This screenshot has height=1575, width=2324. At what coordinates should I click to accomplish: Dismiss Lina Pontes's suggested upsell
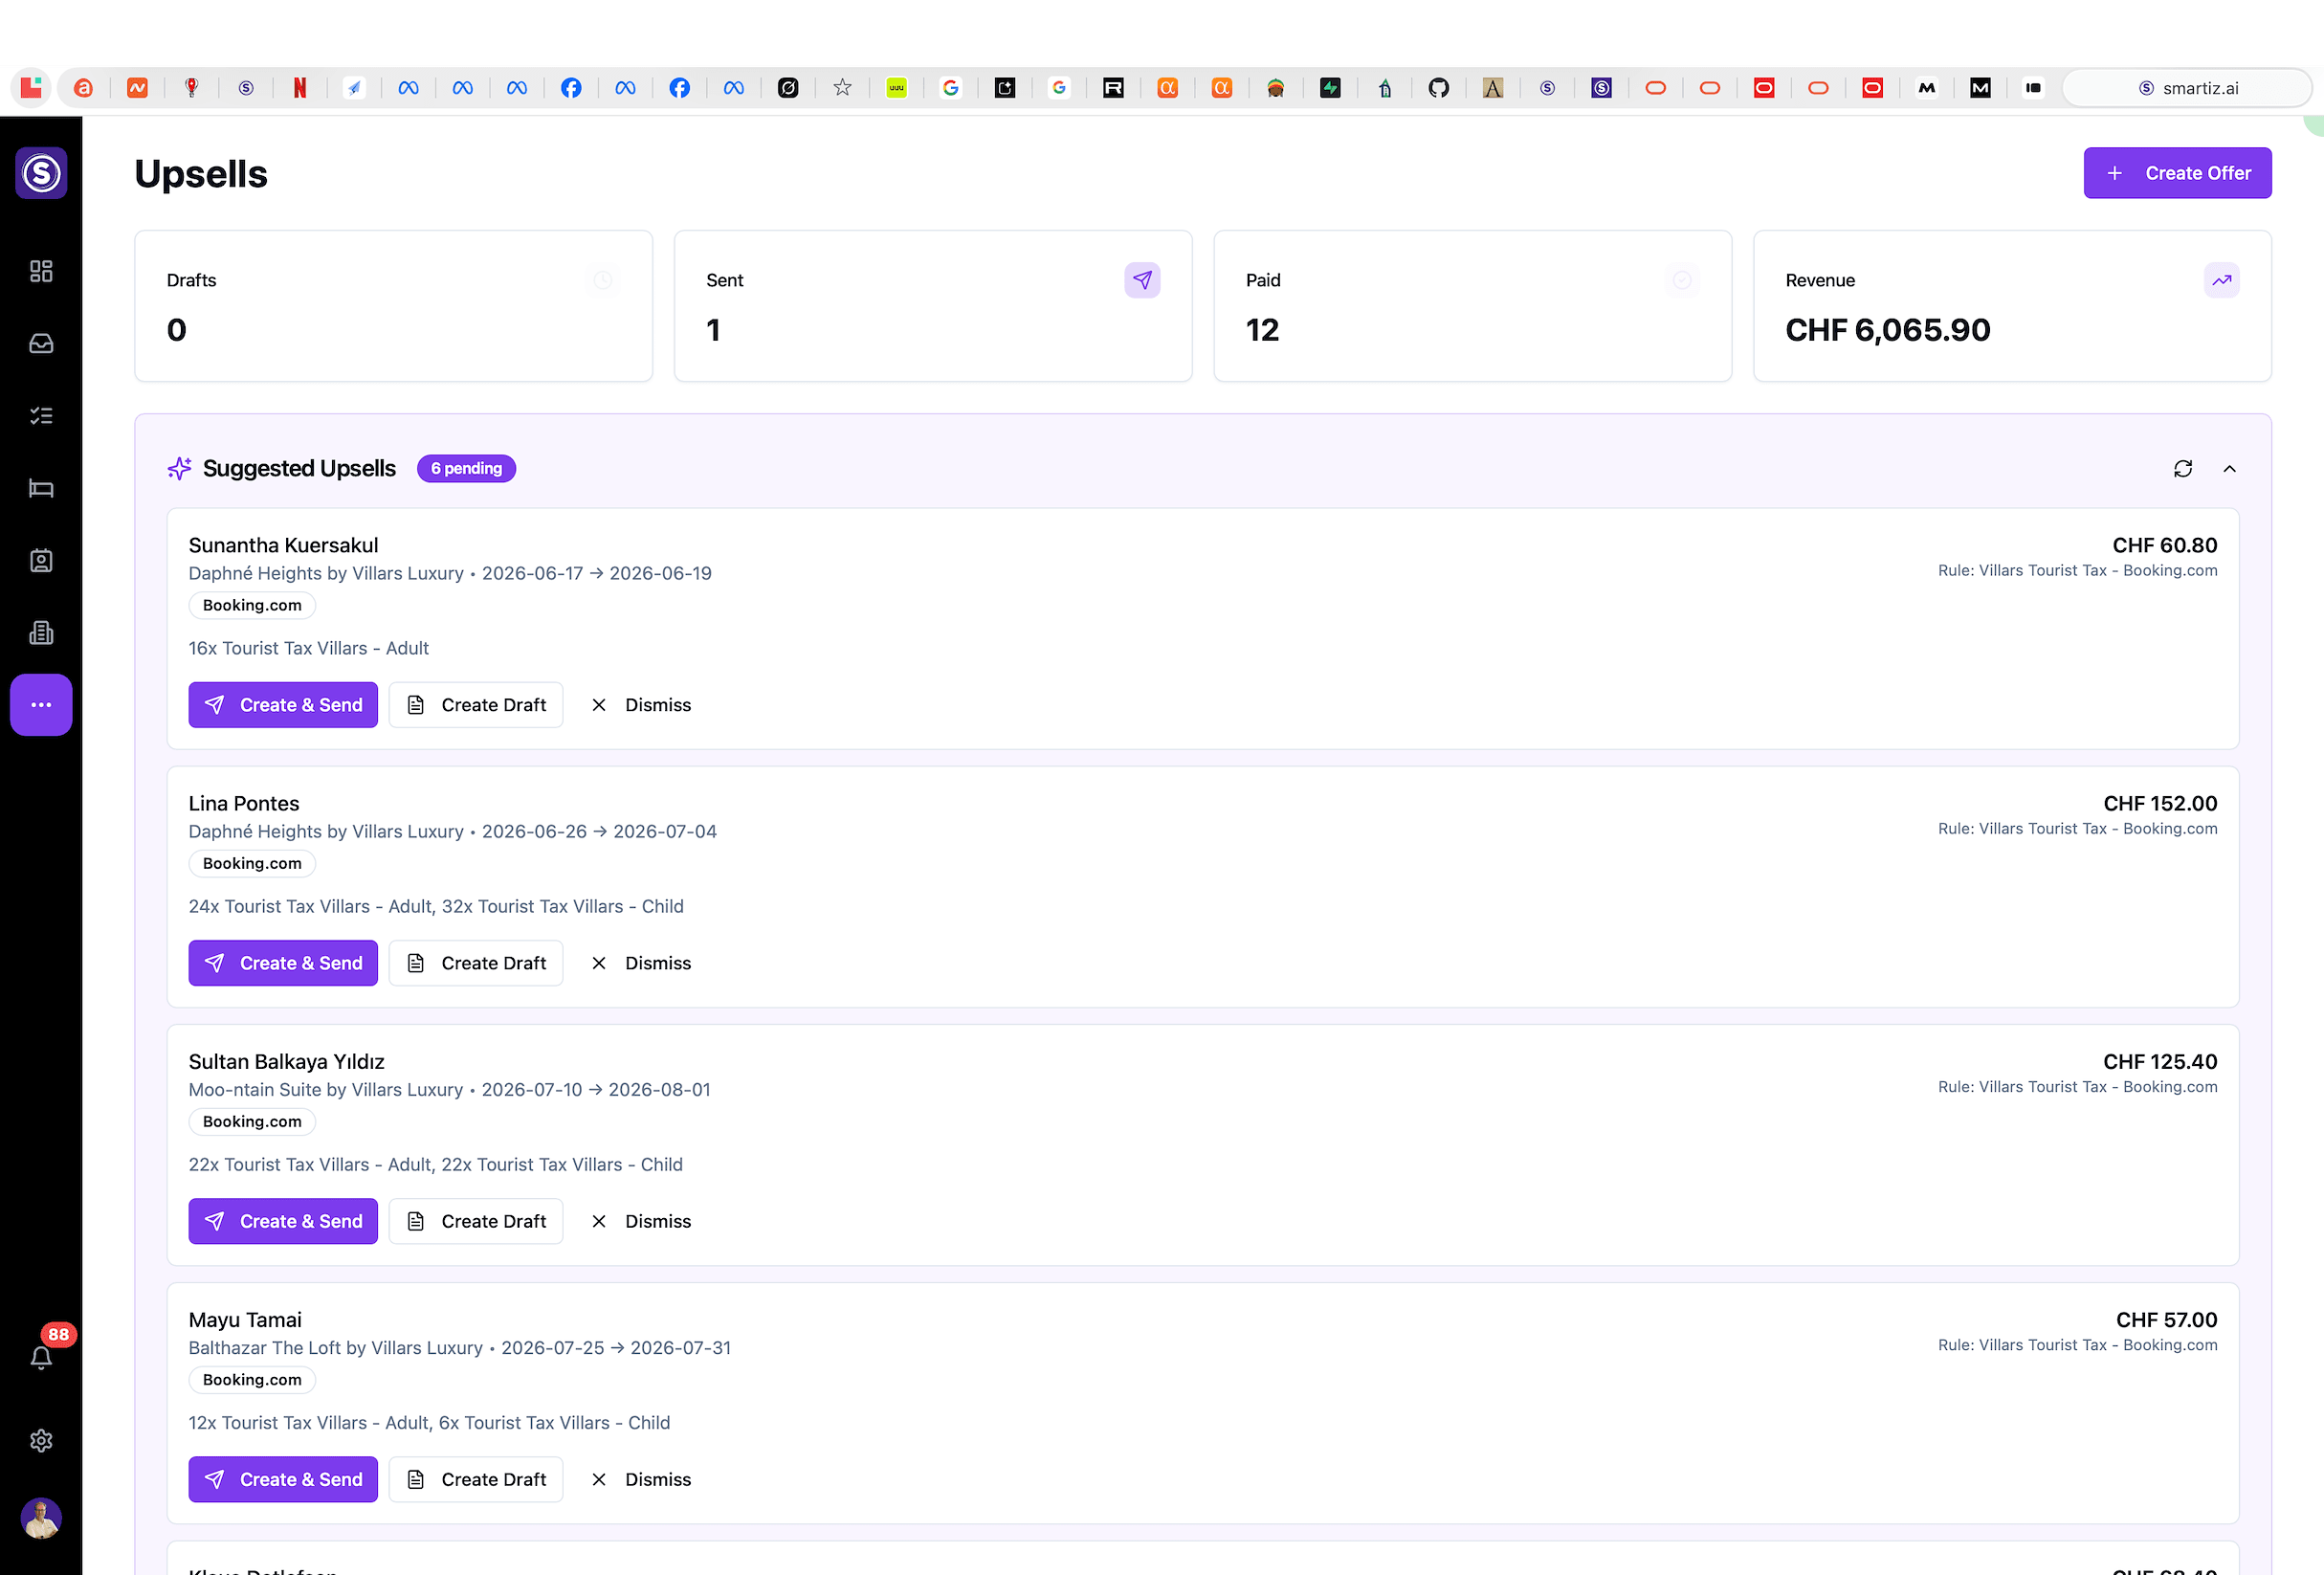[x=641, y=963]
